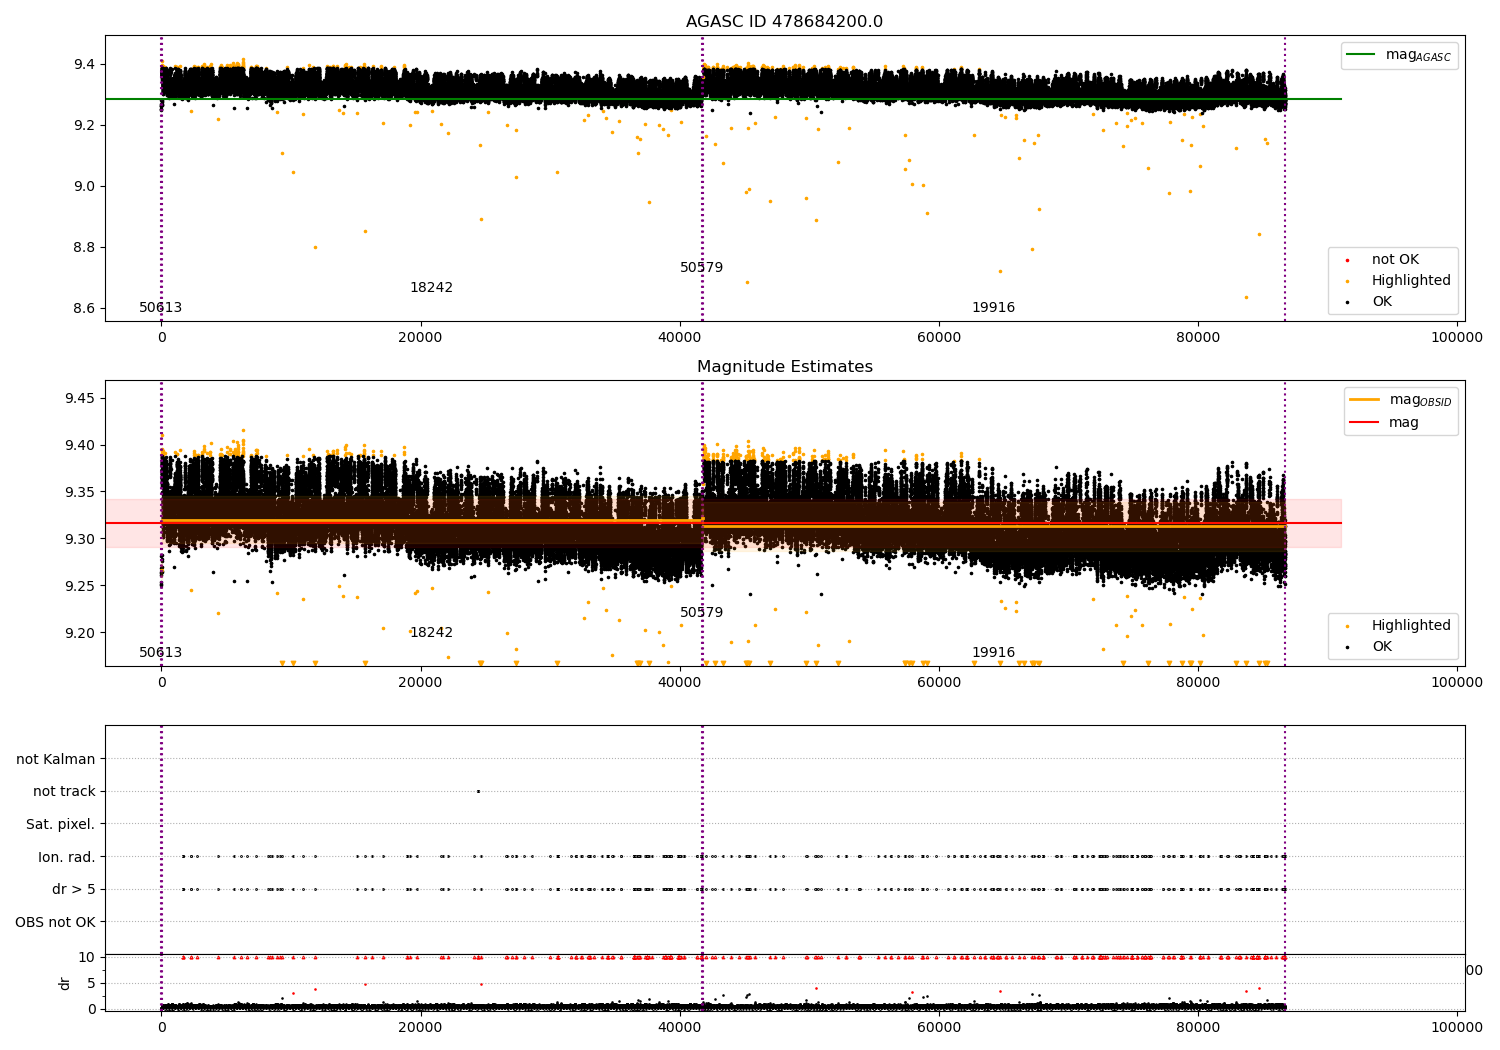Click the 50579 observation label in top plot

tap(701, 268)
